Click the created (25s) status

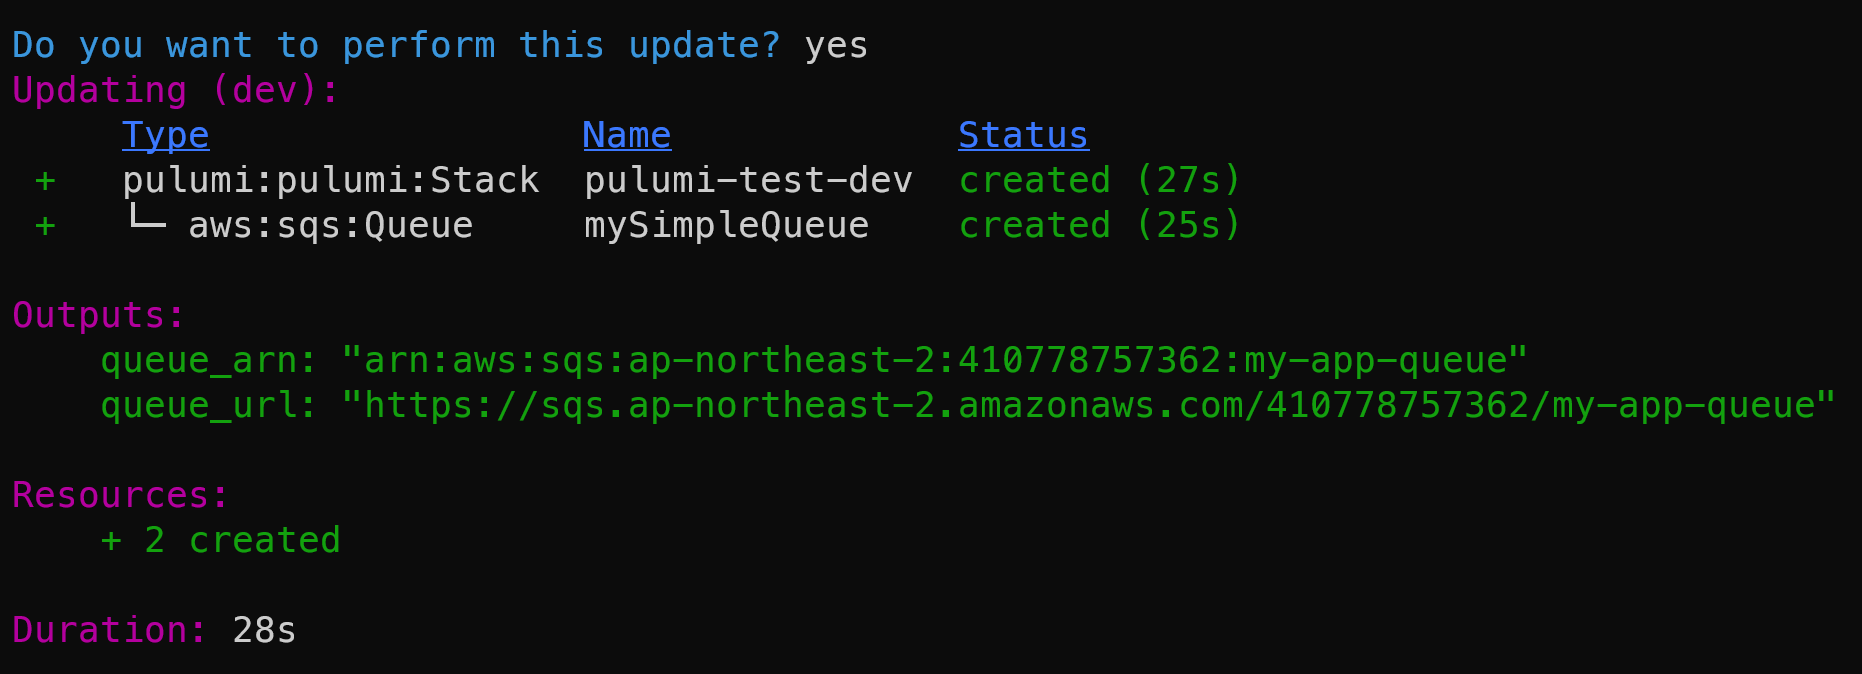[1100, 225]
